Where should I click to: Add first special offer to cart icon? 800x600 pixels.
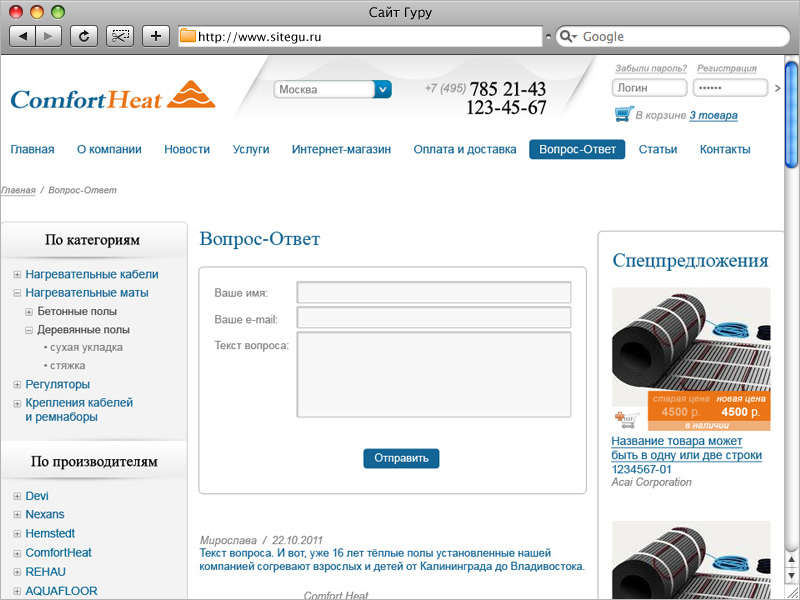[627, 419]
